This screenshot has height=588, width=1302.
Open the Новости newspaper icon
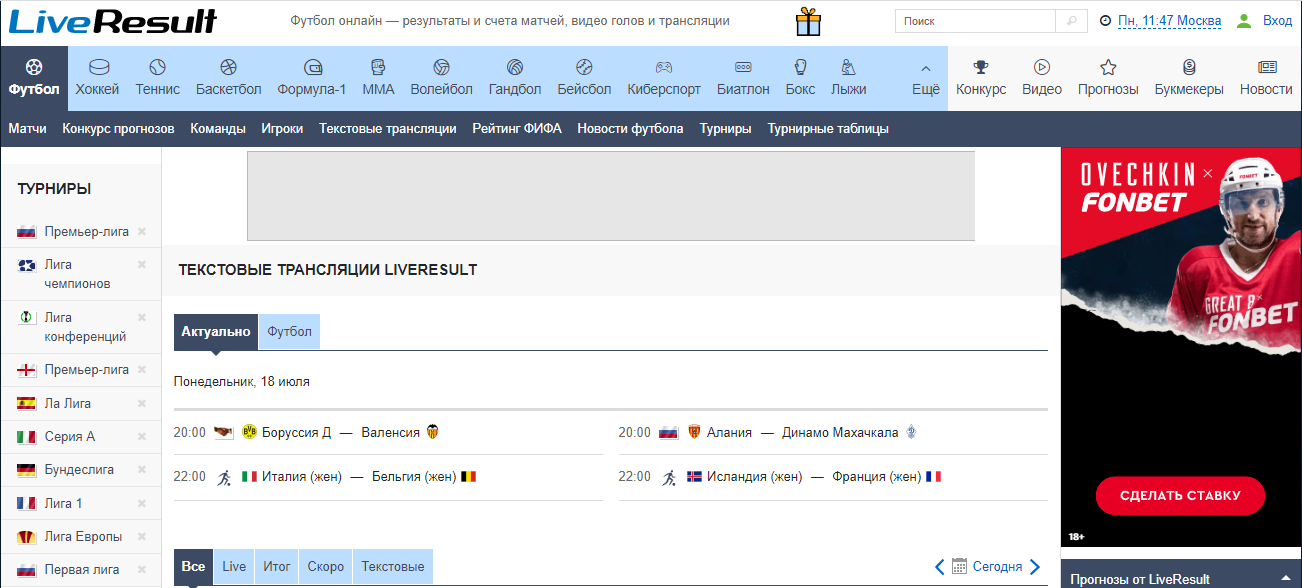[x=1267, y=67]
